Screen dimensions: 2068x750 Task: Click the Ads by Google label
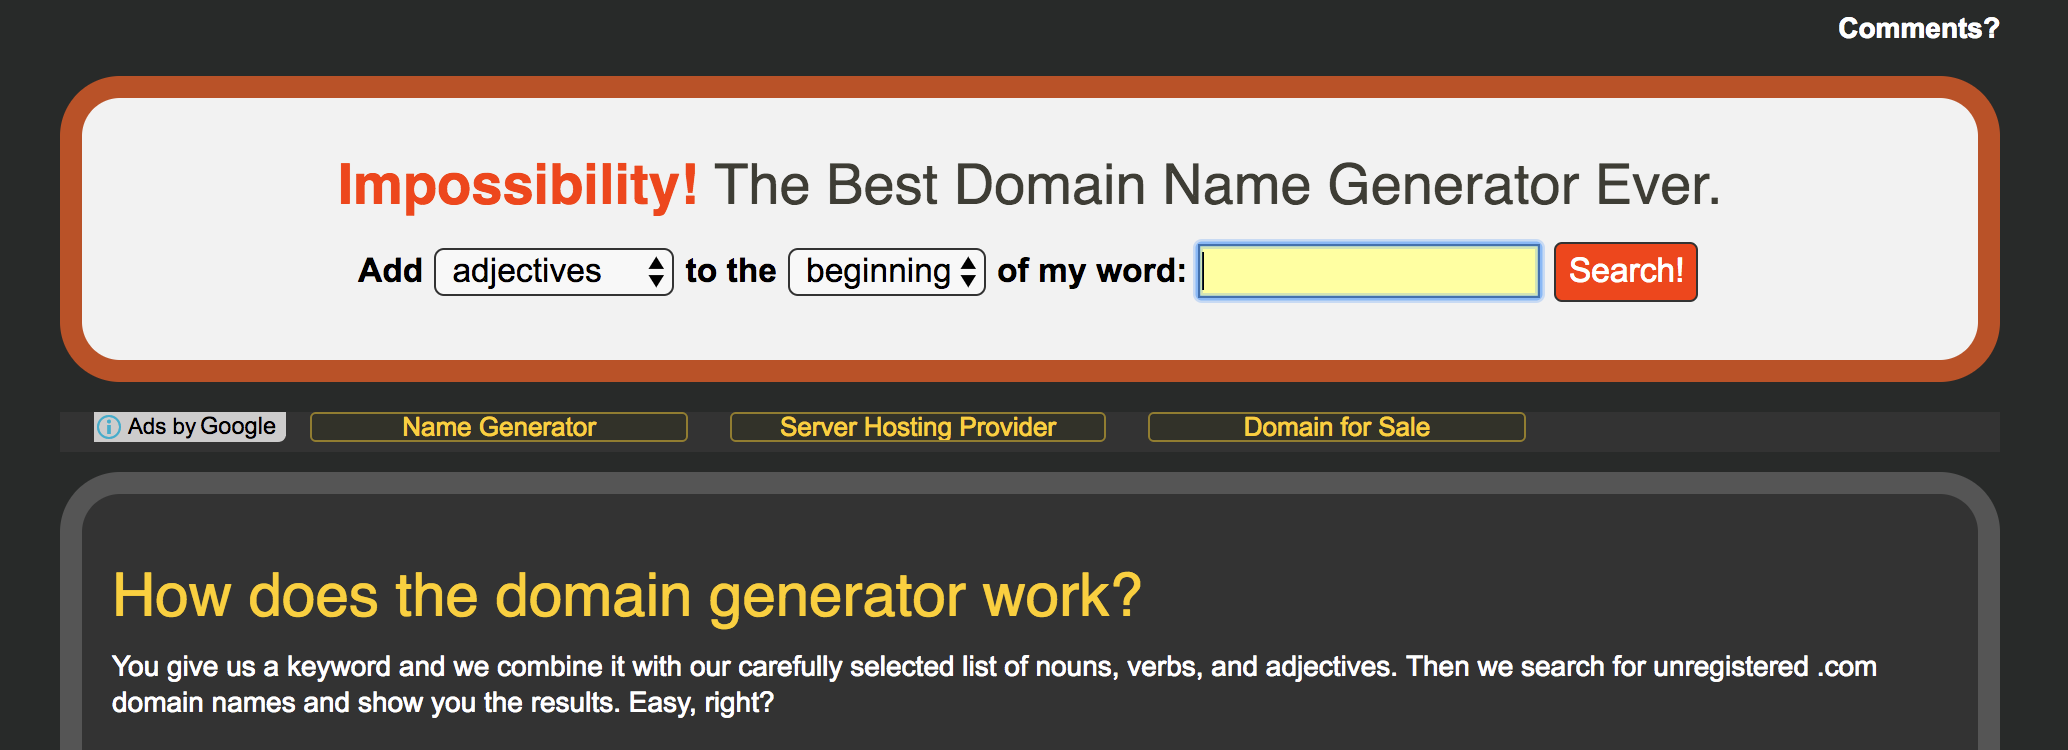point(201,427)
